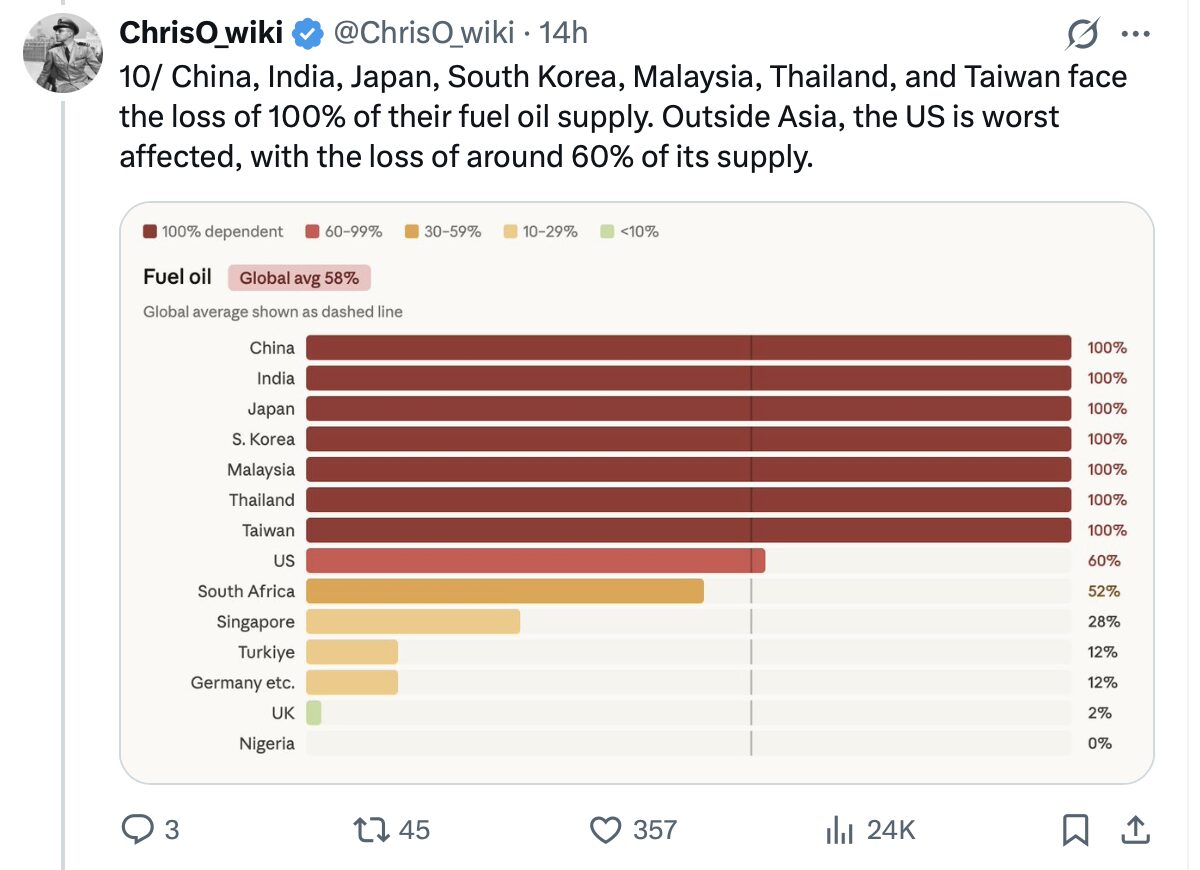
Task: Click the Singapore 28% bar
Action: [412, 622]
